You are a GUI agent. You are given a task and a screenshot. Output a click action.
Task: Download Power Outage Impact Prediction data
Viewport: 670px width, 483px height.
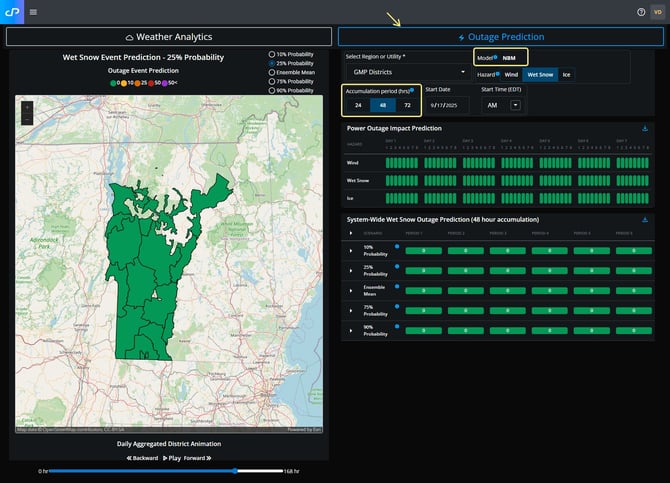(x=645, y=129)
